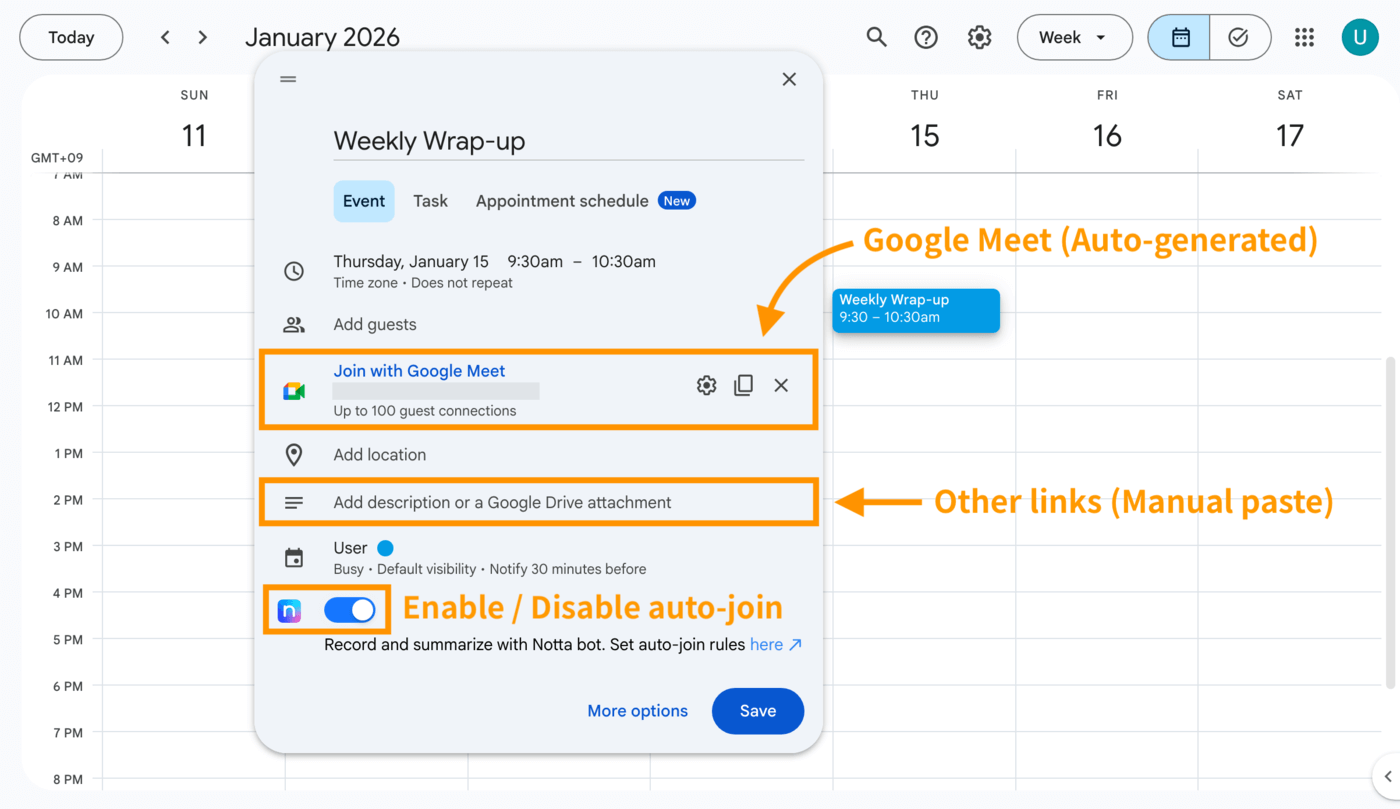1400x809 pixels.
Task: Copy the Google Meet conference info
Action: pyautogui.click(x=743, y=385)
